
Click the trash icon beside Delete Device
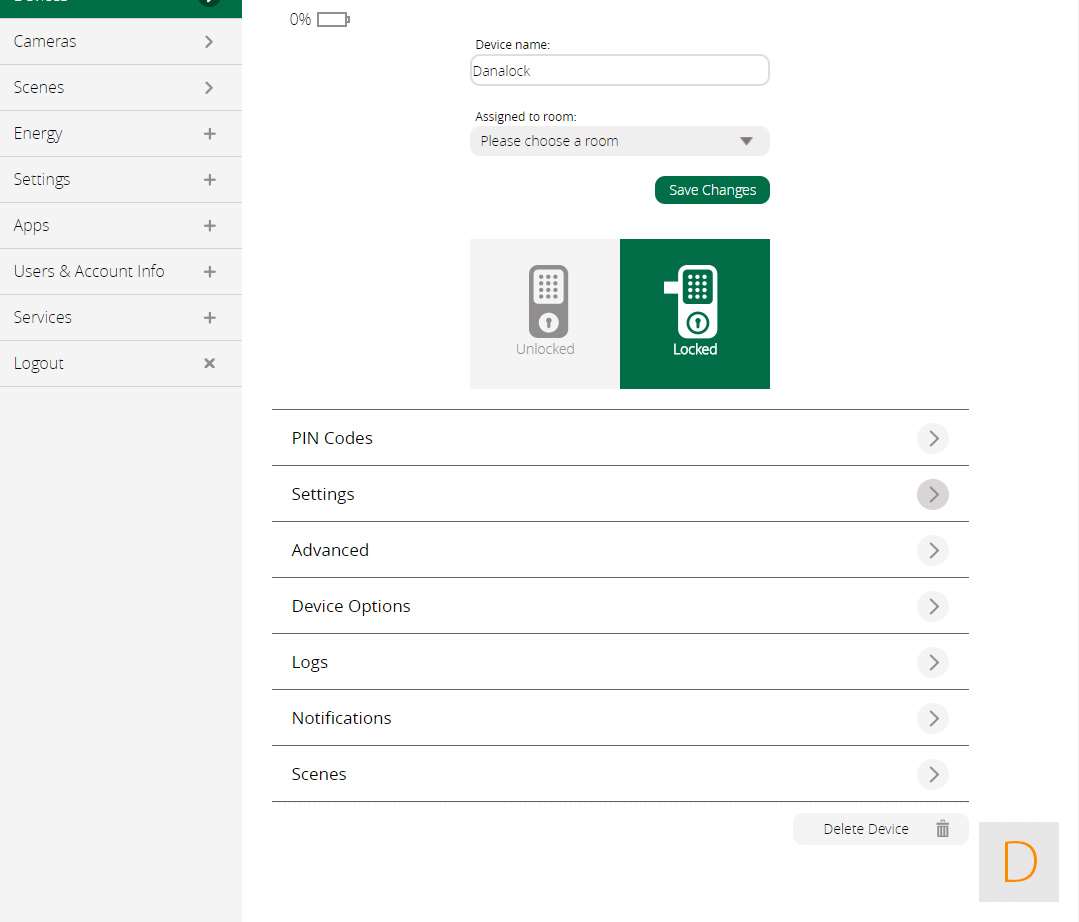point(942,829)
